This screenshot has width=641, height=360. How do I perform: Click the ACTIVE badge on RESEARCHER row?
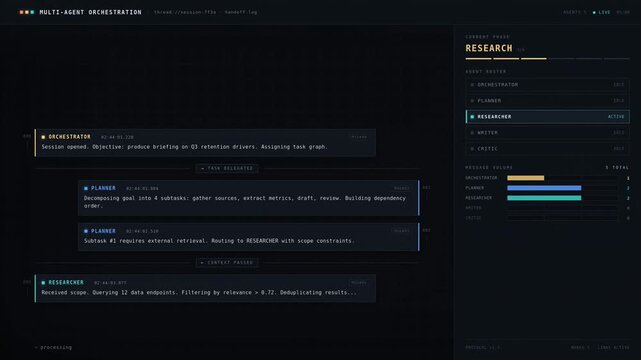click(616, 117)
